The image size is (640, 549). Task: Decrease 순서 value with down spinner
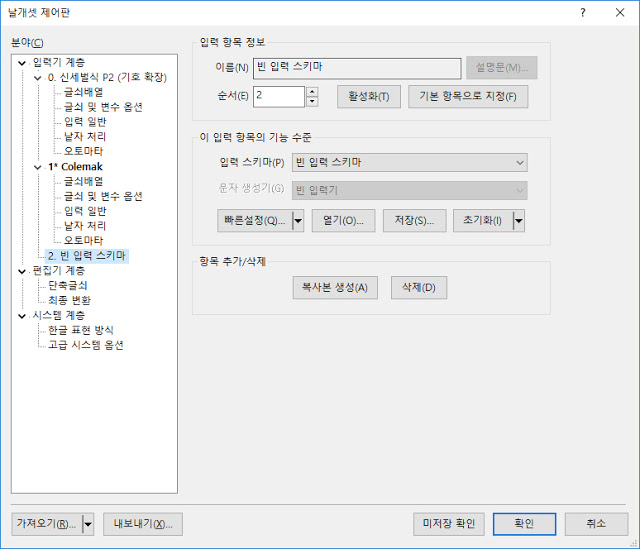pos(312,101)
